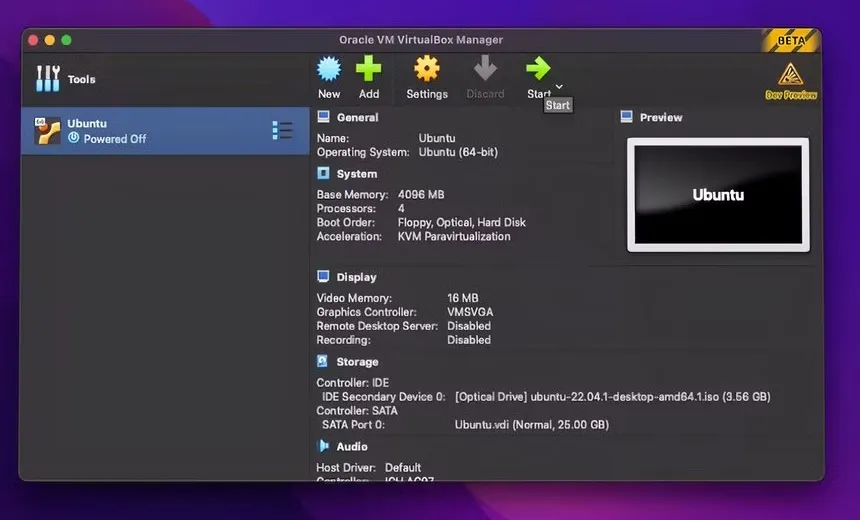Click the Ubuntu VM OS icon
The image size is (860, 520).
pos(47,131)
